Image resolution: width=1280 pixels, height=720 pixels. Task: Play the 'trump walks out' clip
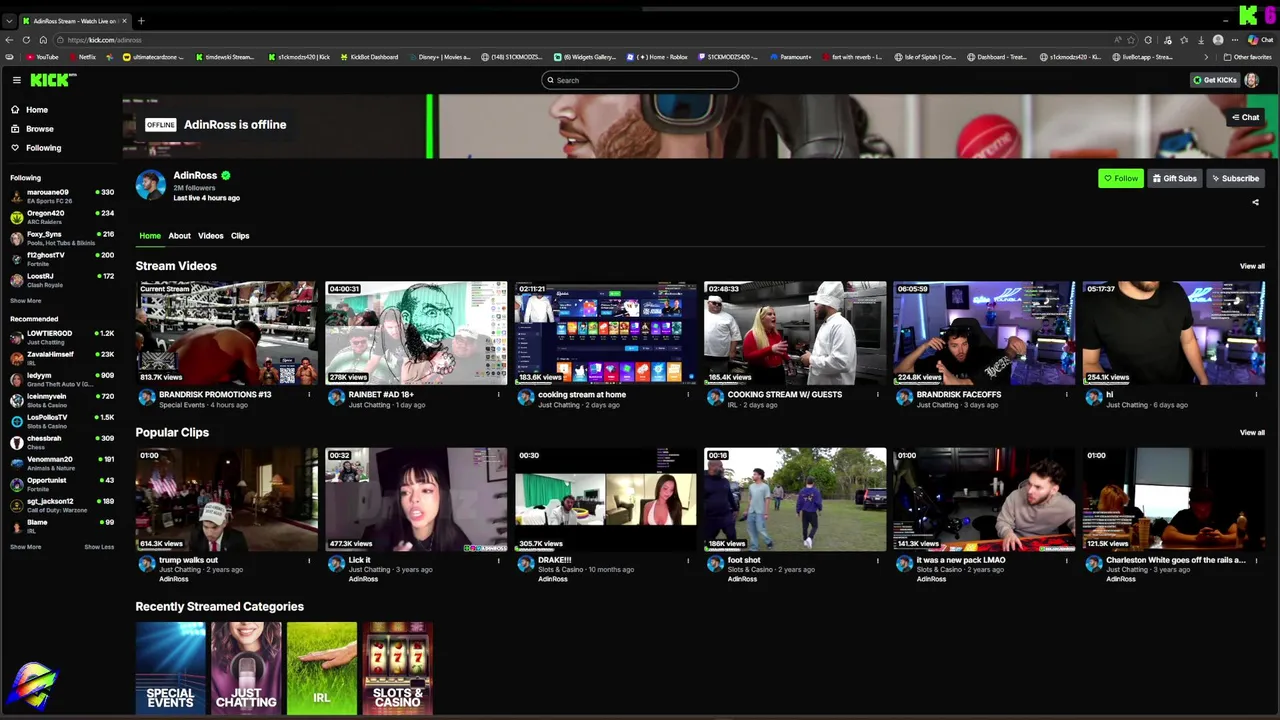[x=227, y=499]
